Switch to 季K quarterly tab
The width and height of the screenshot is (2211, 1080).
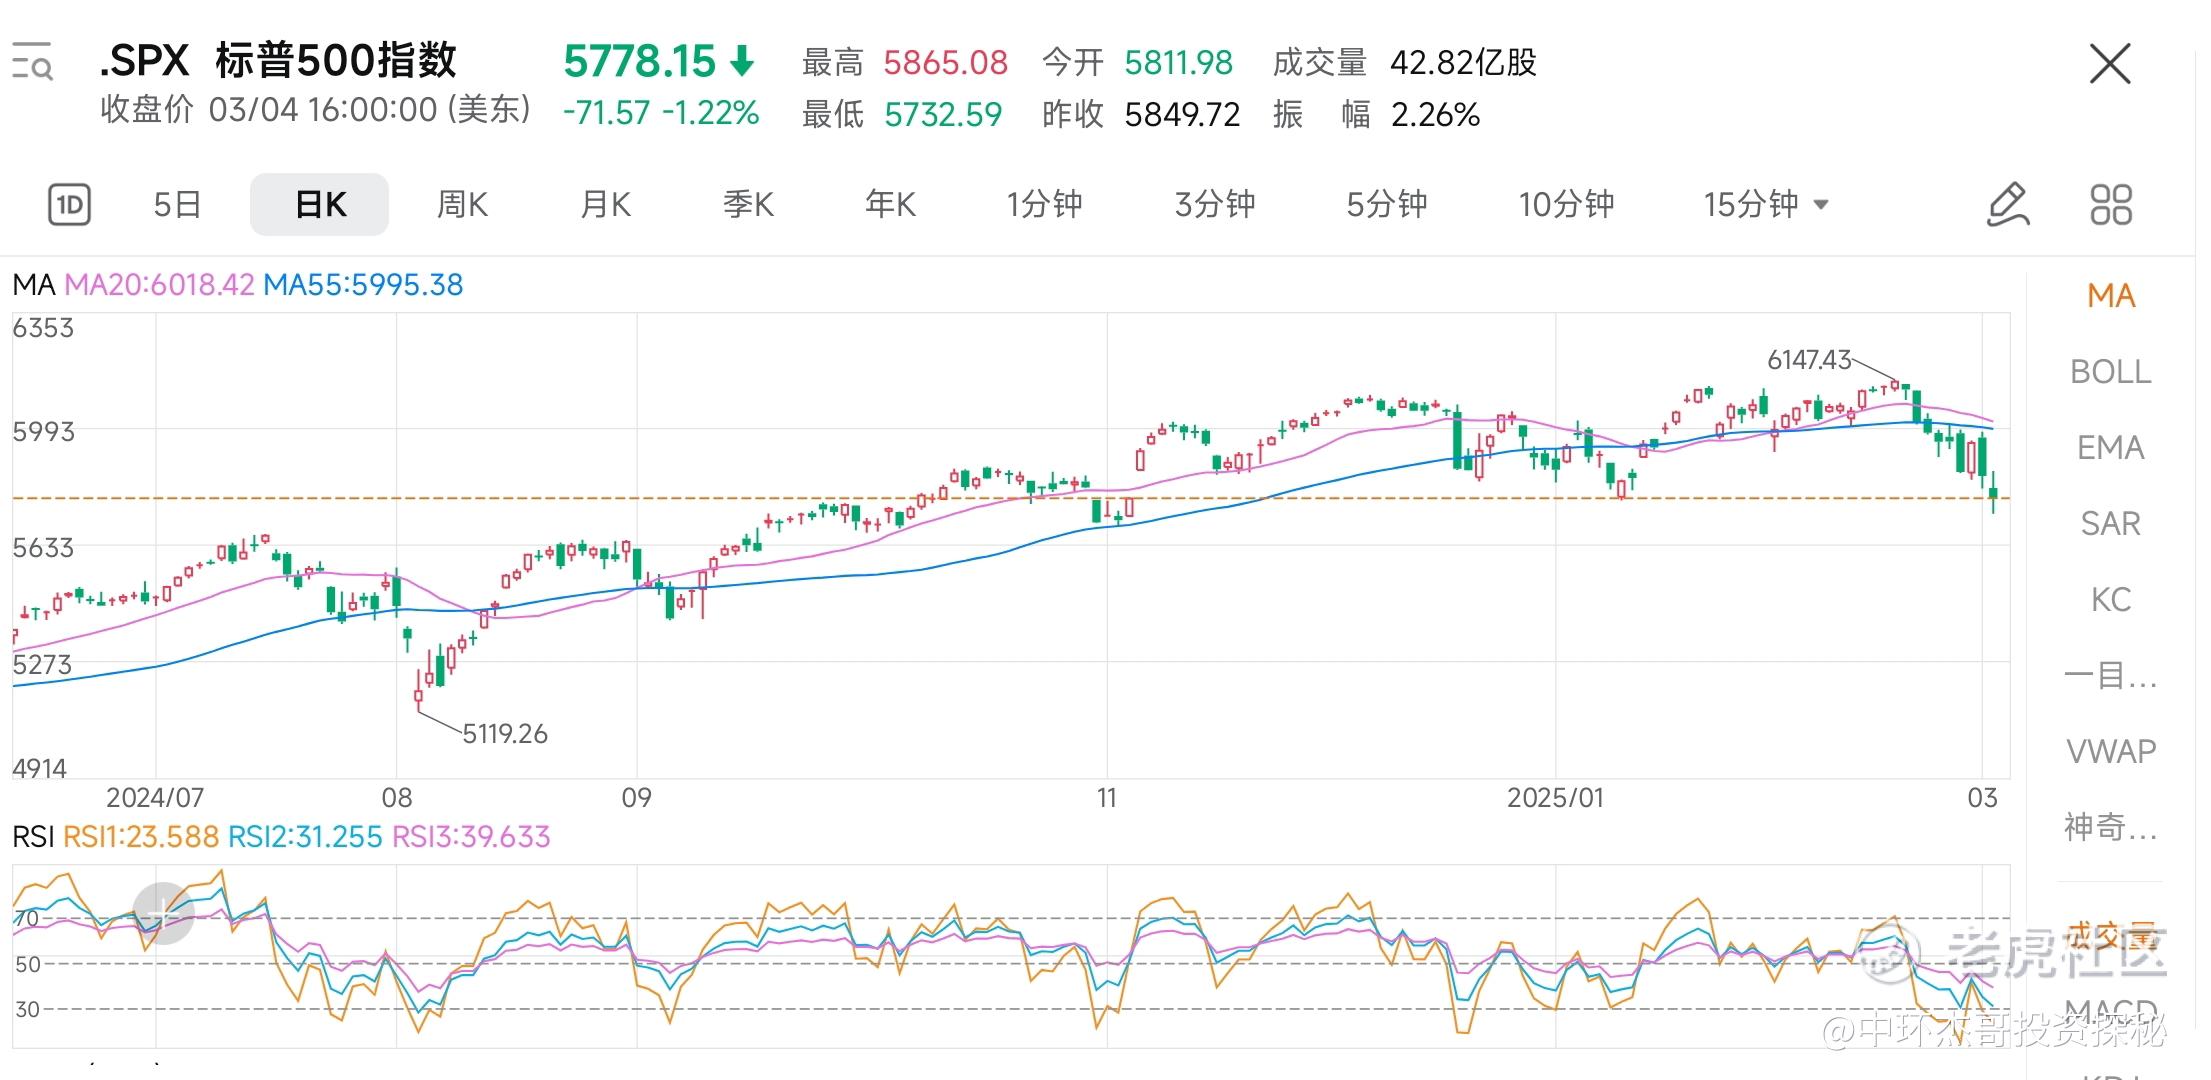(x=748, y=205)
